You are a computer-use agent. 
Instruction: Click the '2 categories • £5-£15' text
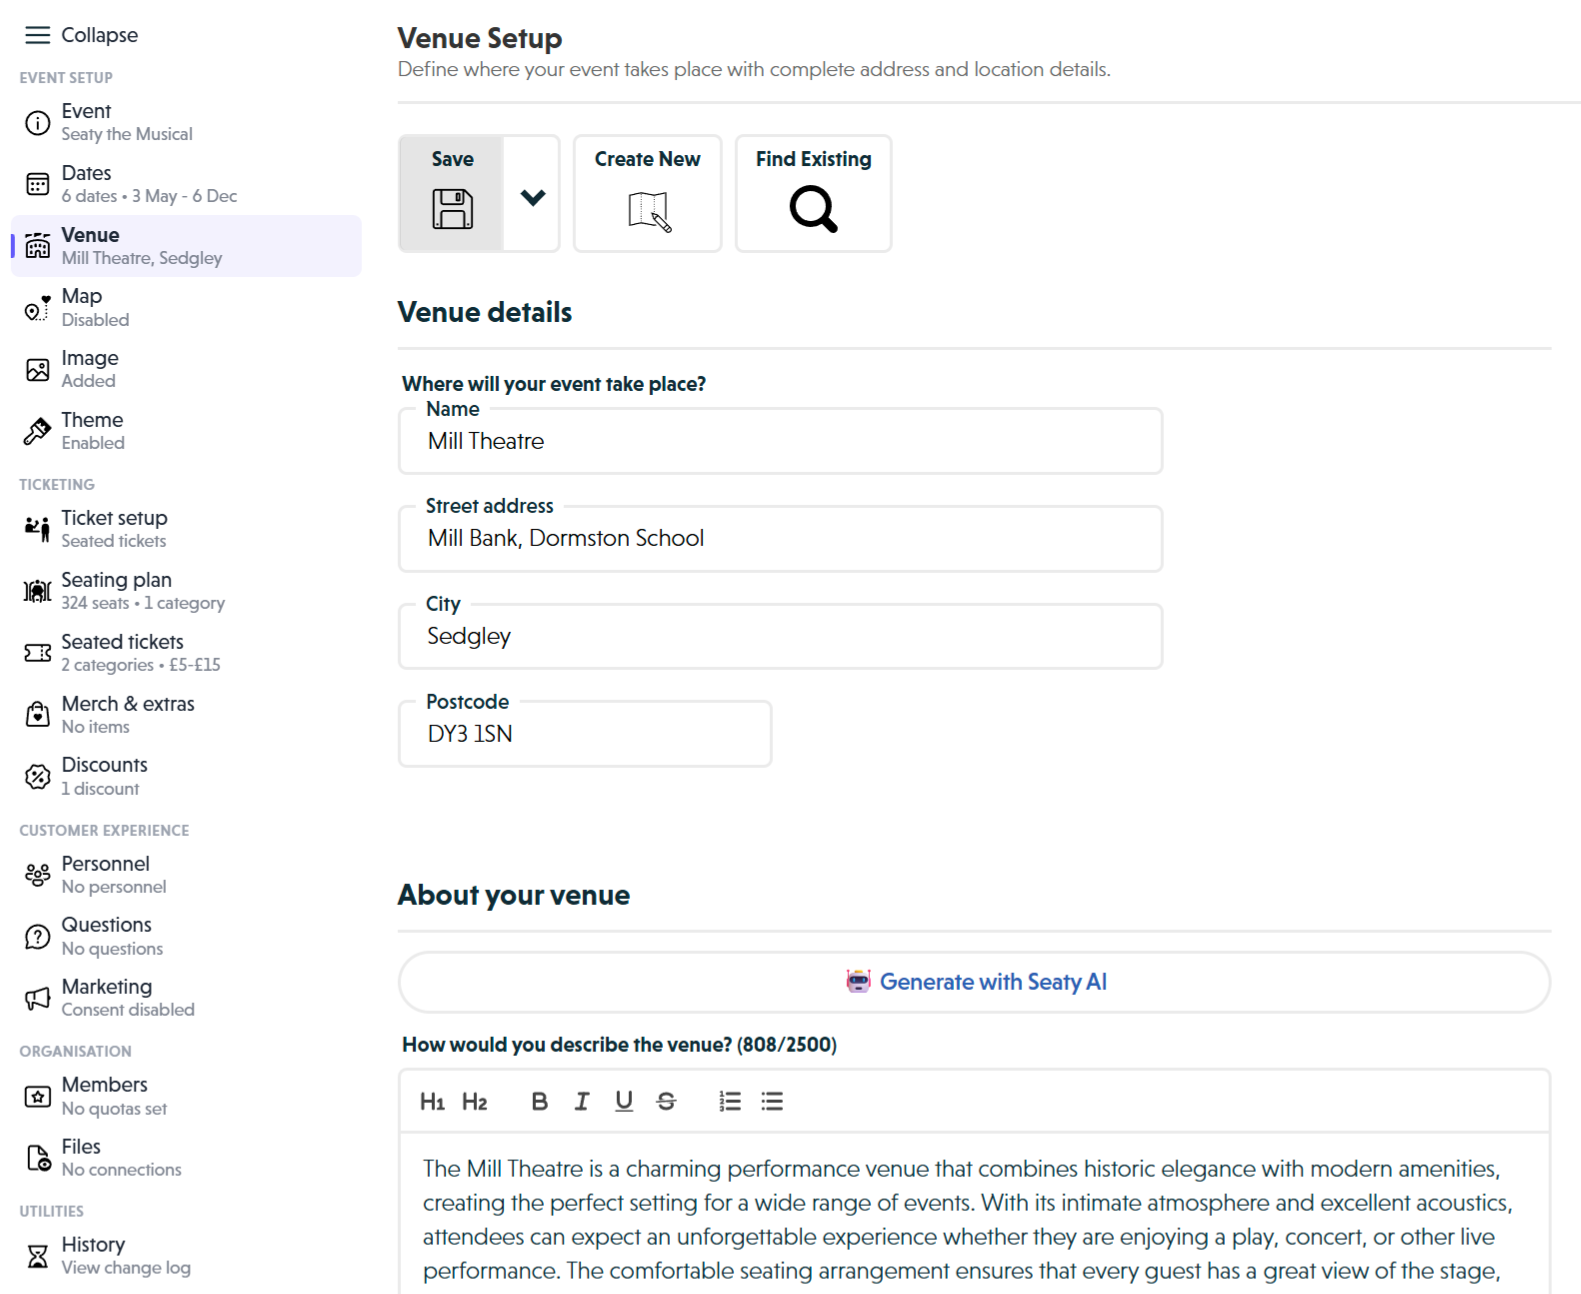click(x=141, y=665)
